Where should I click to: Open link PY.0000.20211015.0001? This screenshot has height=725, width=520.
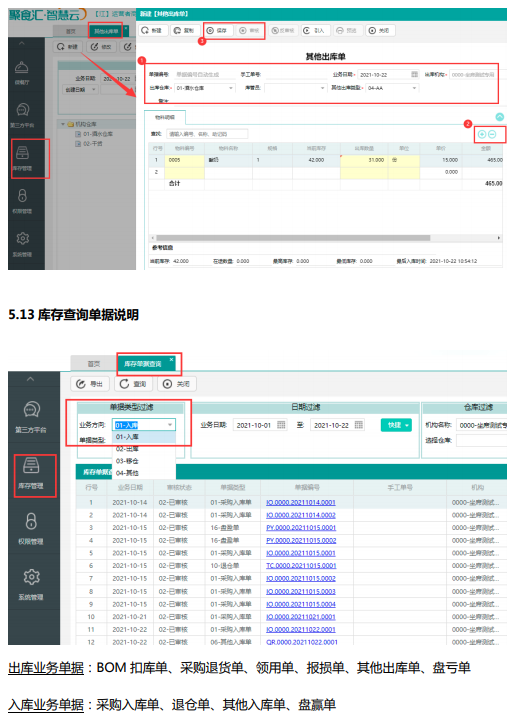tap(301, 528)
